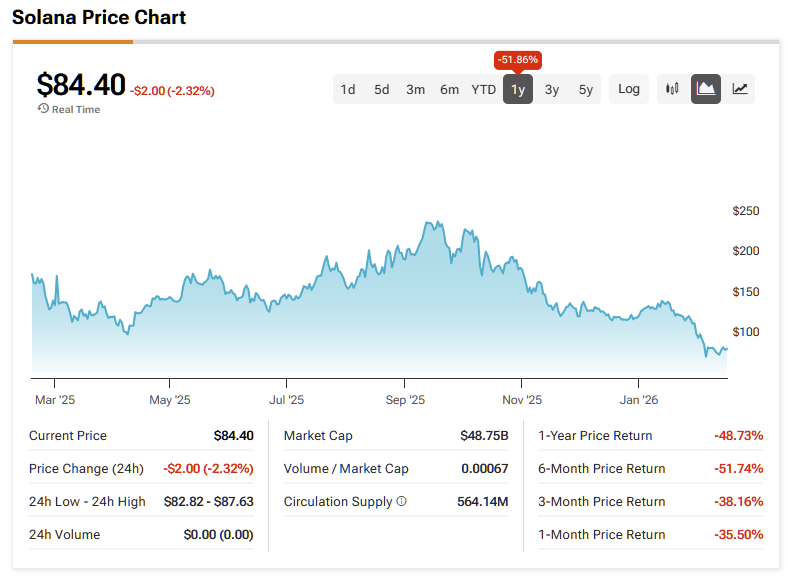The width and height of the screenshot is (788, 577).
Task: Click the $84.40 current price heading
Action: click(x=81, y=85)
